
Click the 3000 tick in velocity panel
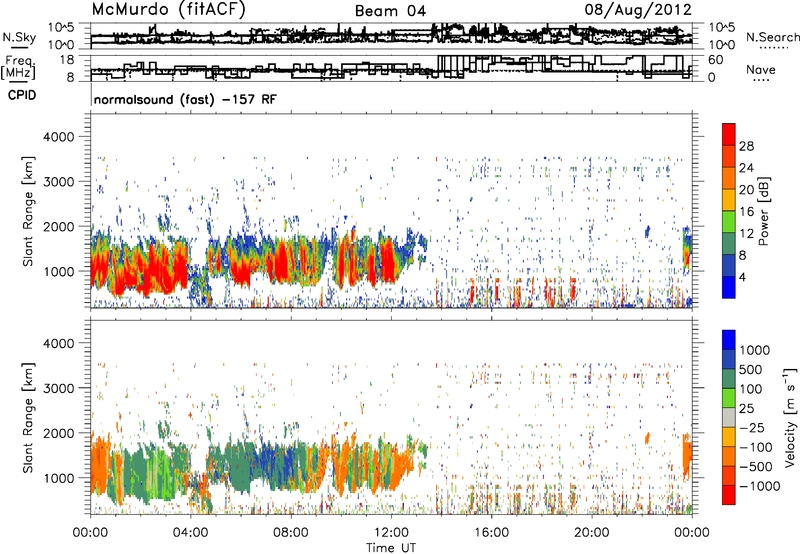pyautogui.click(x=59, y=388)
